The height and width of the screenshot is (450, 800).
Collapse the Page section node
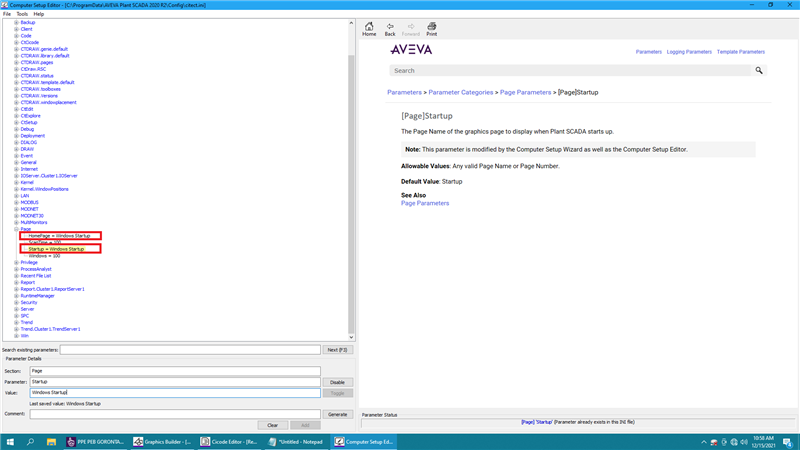(16, 229)
